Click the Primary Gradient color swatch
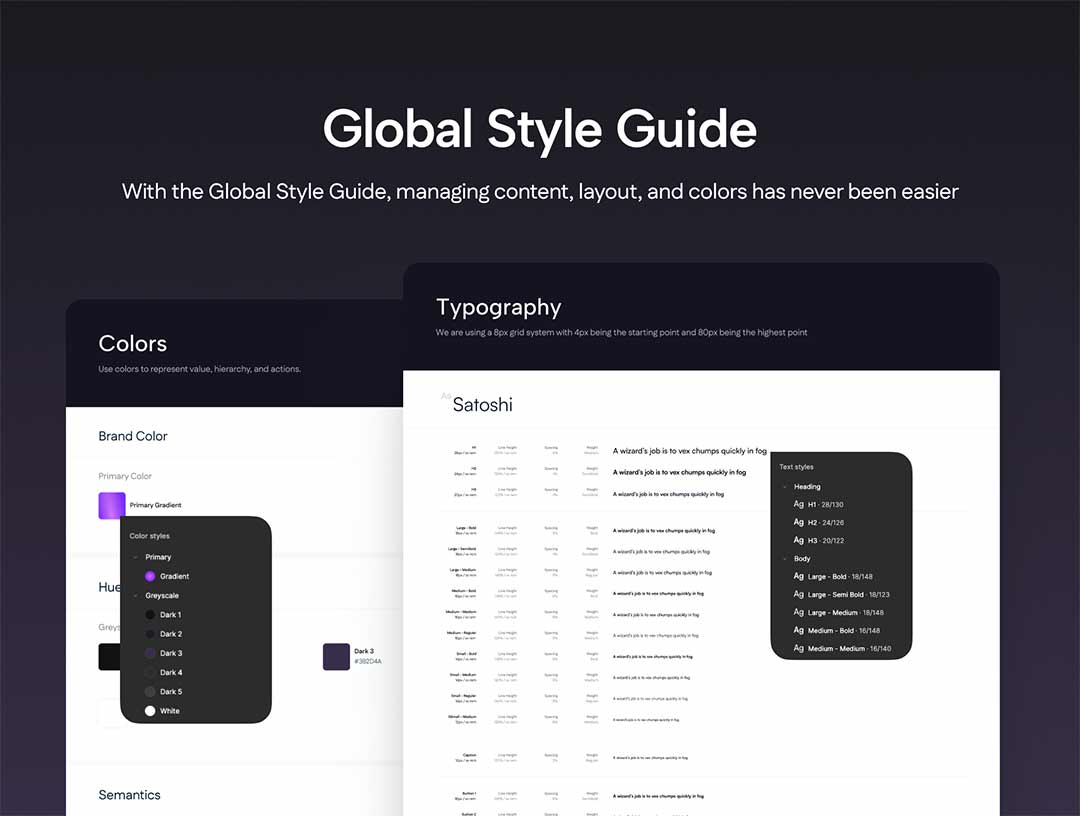 click(x=112, y=506)
